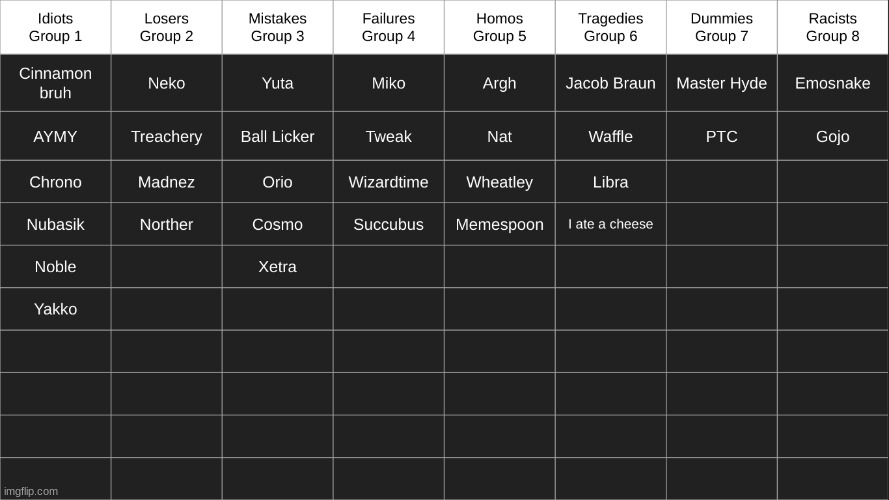Click the Cinnamon bruh cell

[56, 83]
